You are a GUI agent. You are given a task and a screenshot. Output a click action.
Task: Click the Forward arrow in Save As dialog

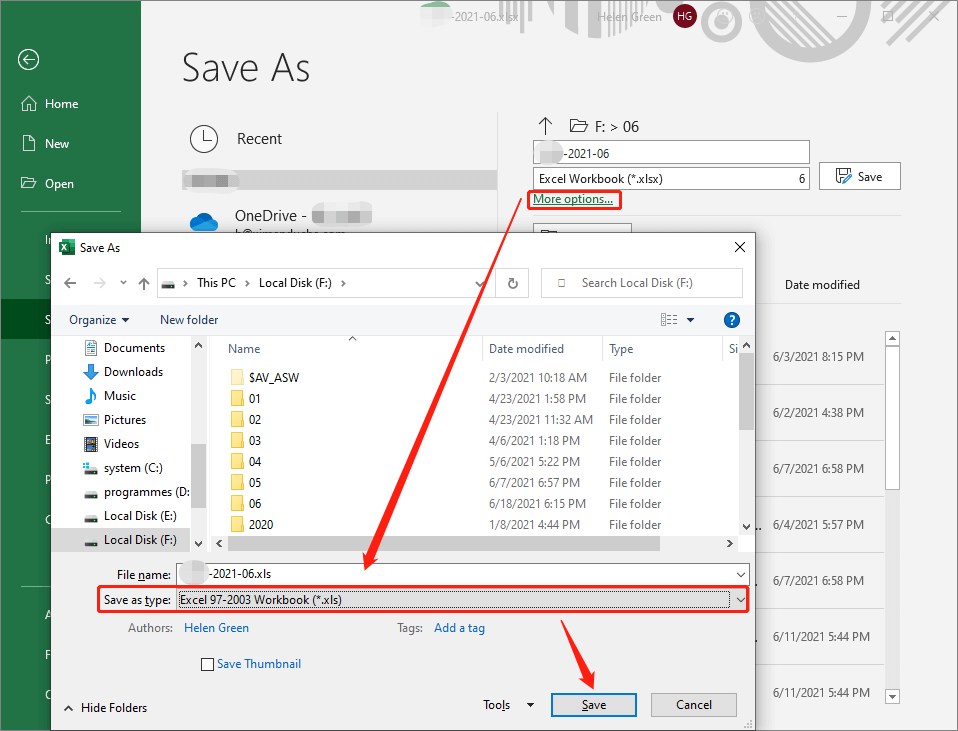[100, 283]
